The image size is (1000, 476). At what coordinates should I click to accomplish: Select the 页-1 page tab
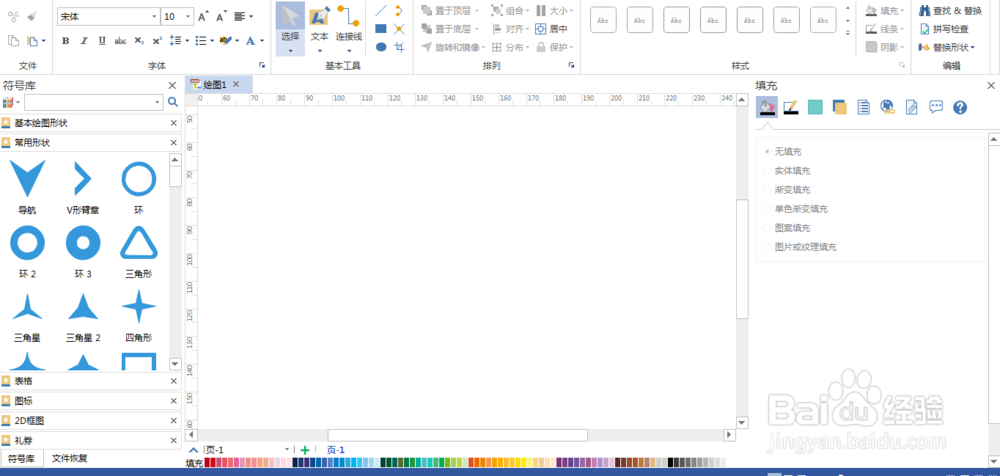pos(335,450)
